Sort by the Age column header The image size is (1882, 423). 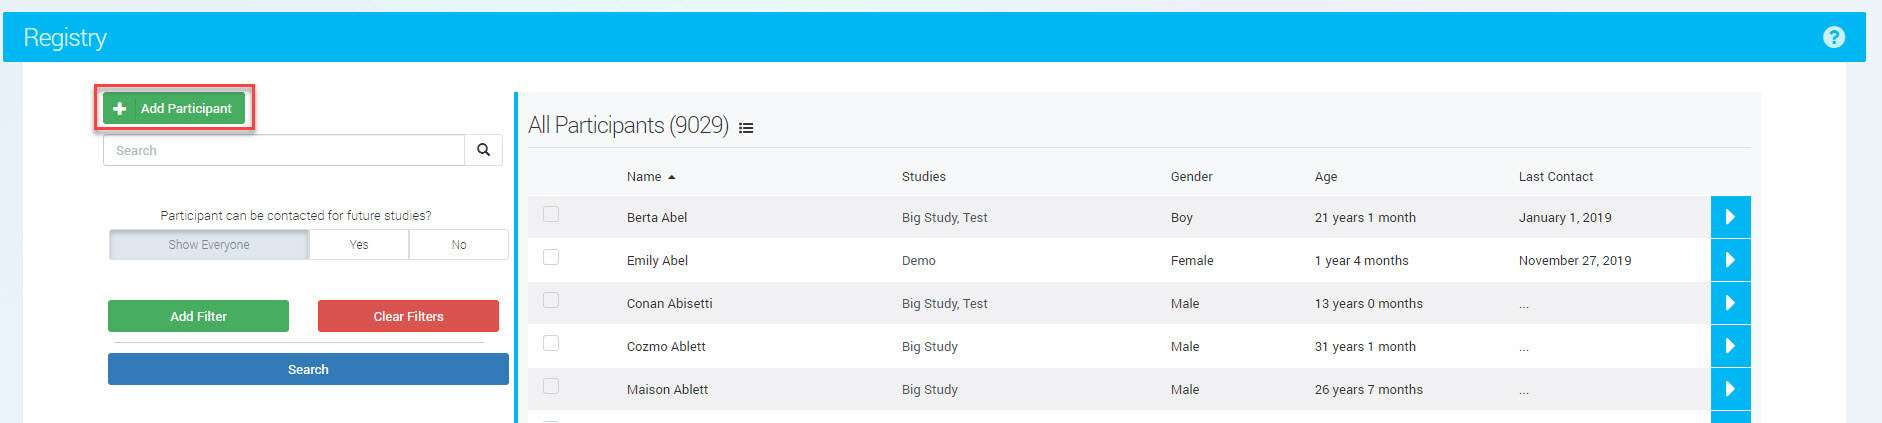point(1326,177)
